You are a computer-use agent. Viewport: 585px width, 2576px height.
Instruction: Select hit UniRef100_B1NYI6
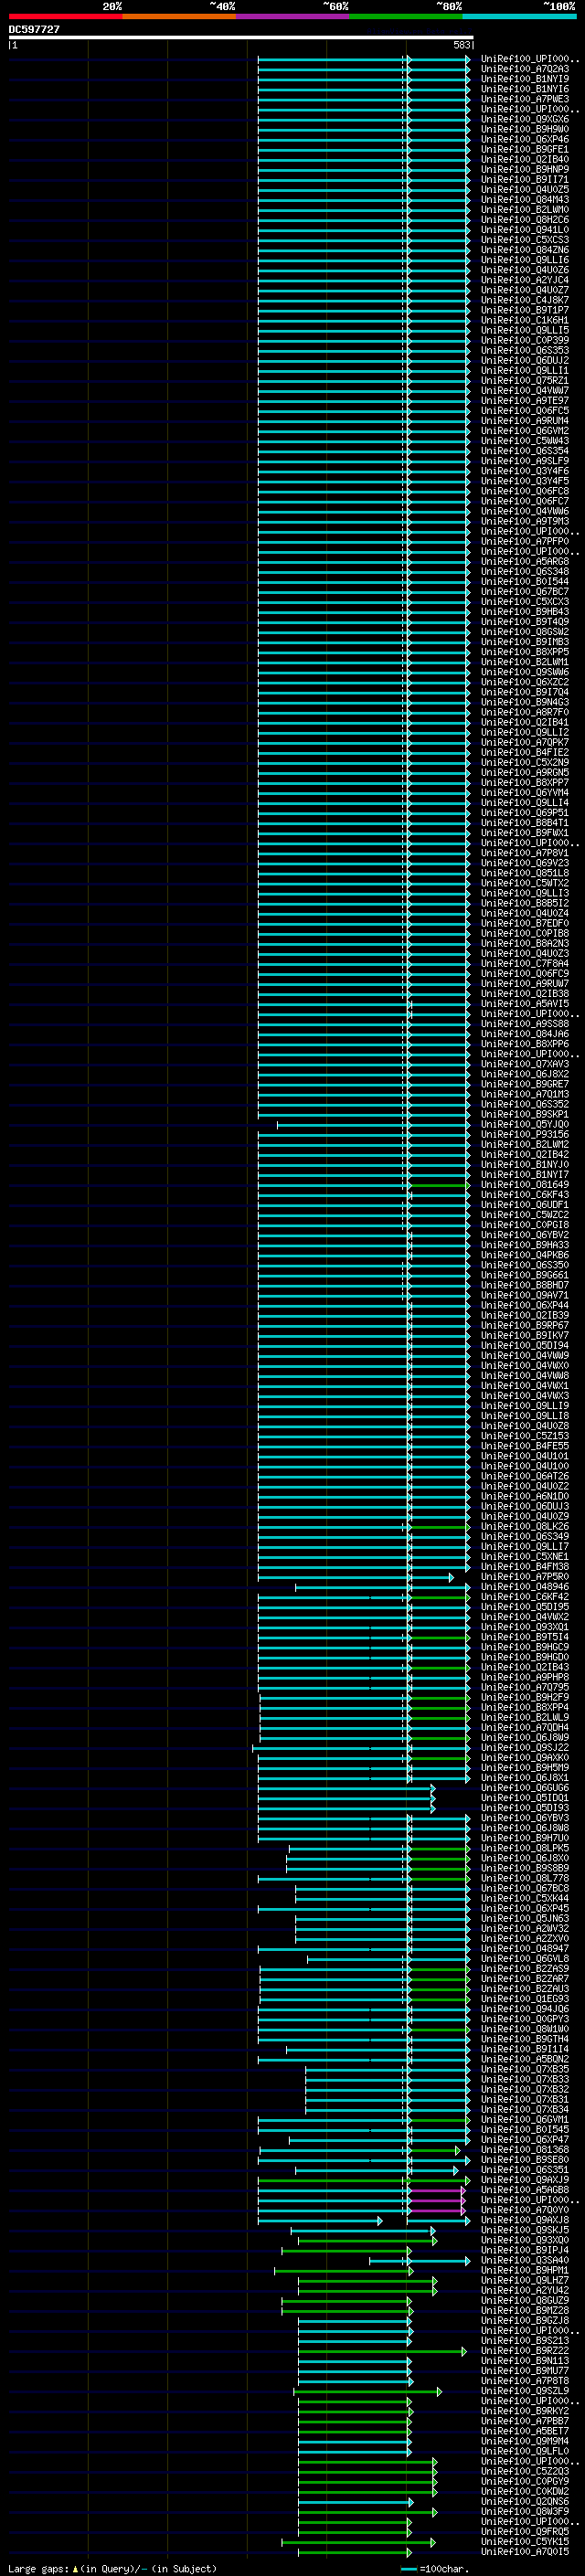[x=524, y=89]
